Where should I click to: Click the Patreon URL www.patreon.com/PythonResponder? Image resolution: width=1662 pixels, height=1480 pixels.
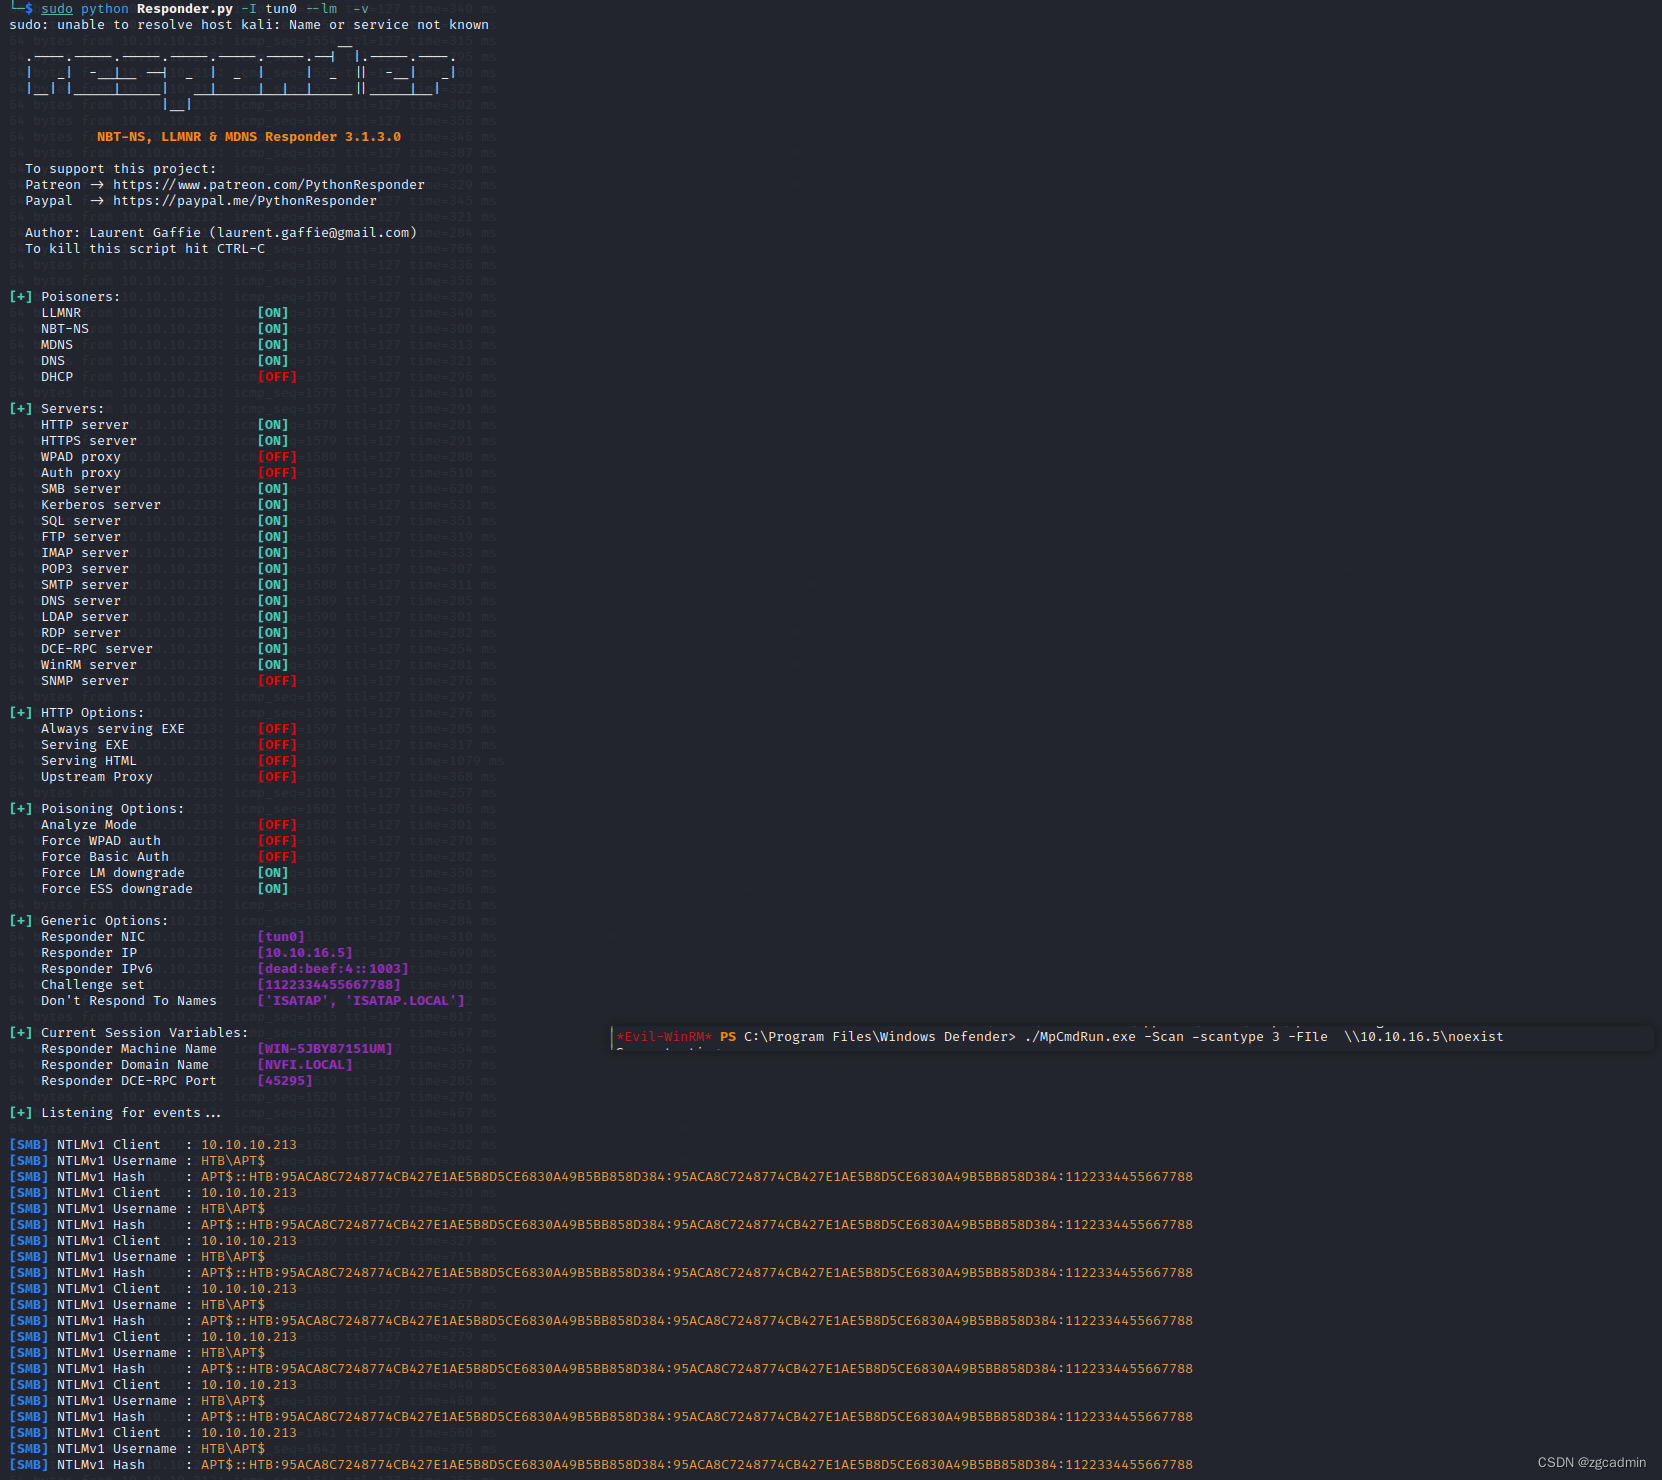(269, 185)
